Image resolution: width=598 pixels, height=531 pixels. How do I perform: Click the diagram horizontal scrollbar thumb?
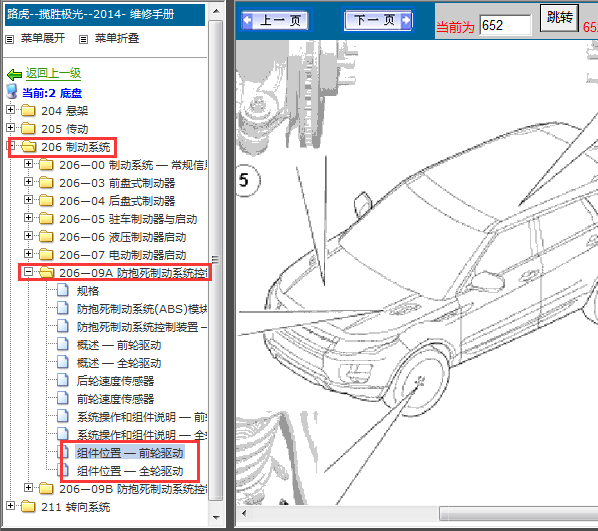pos(519,513)
